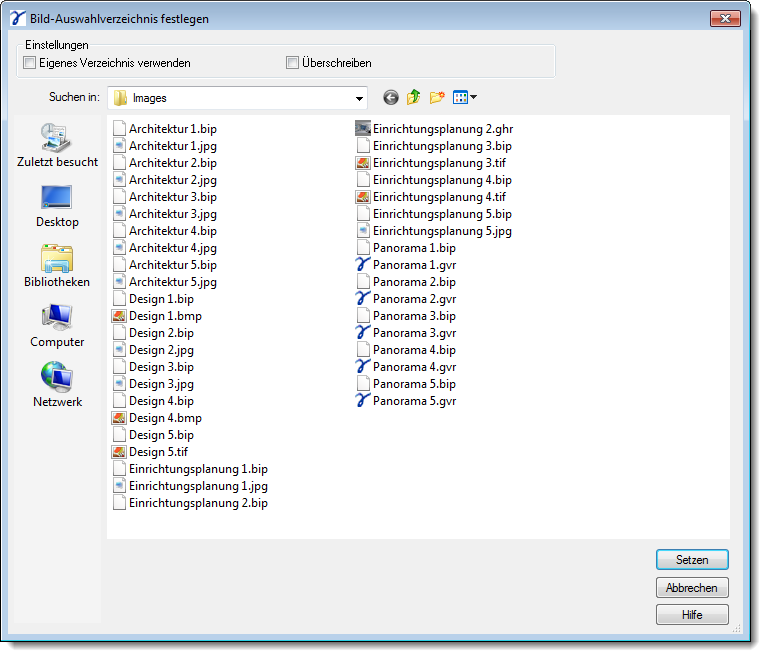
Task: Select file Einrichtungsplanung 2.bip
Action: [x=191, y=503]
